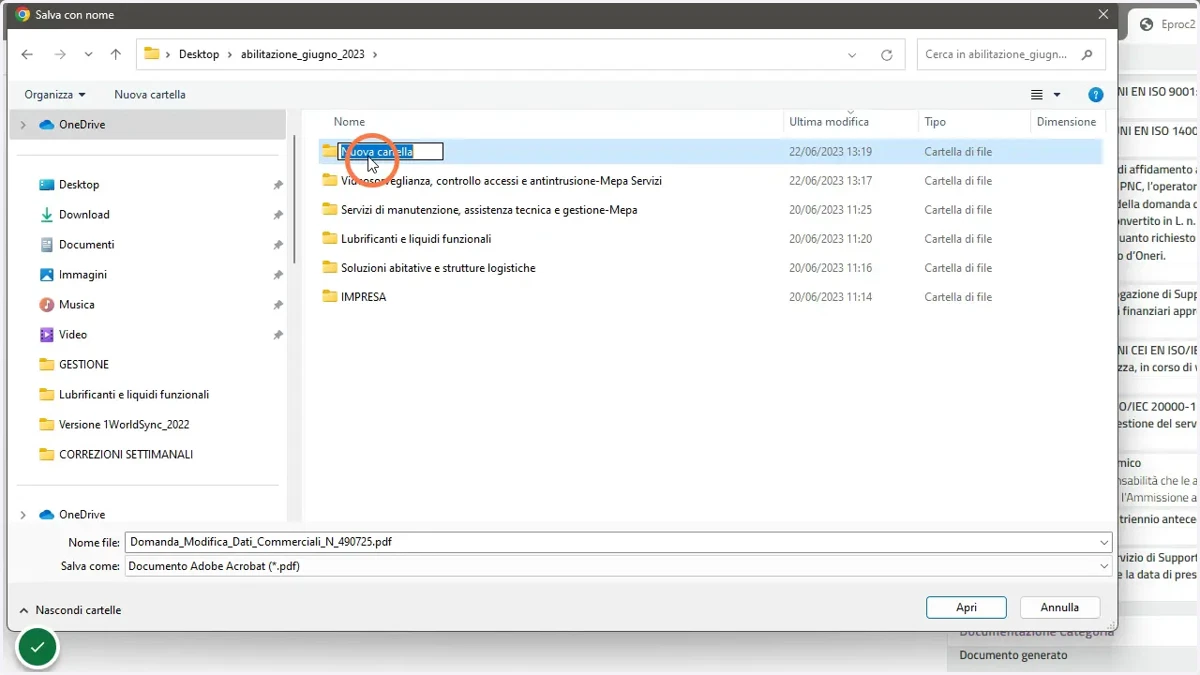The width and height of the screenshot is (1200, 675).
Task: Close the Salva con nome dialog
Action: (1103, 15)
